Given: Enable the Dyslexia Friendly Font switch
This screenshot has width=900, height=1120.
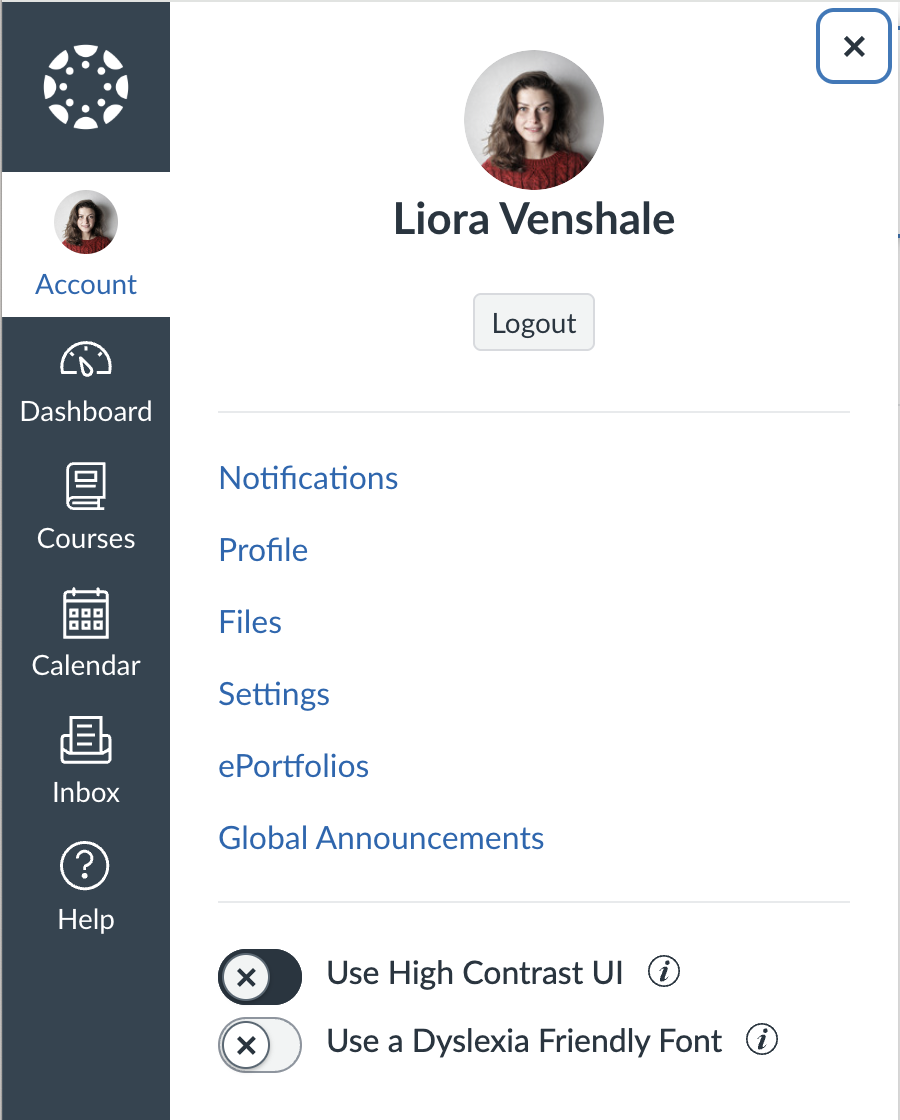Looking at the screenshot, I should tap(260, 1045).
